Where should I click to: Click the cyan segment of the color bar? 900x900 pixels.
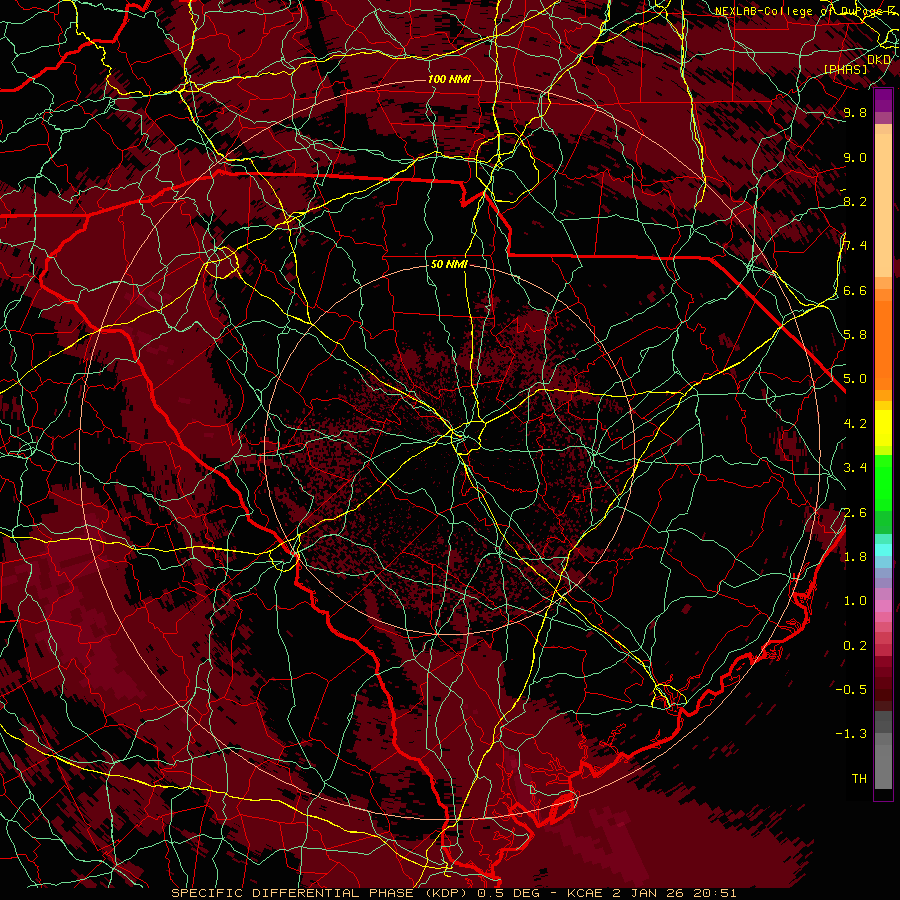point(883,550)
